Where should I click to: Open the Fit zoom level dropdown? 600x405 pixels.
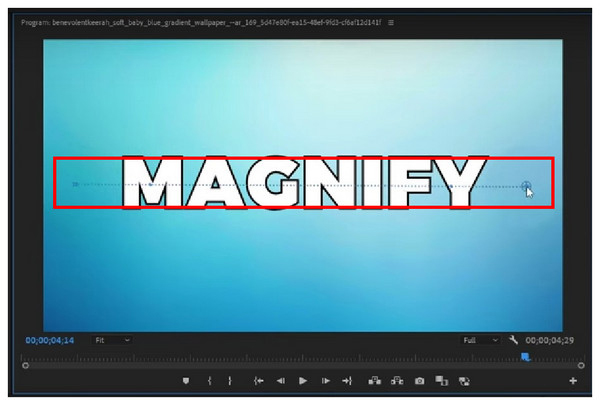(112, 340)
